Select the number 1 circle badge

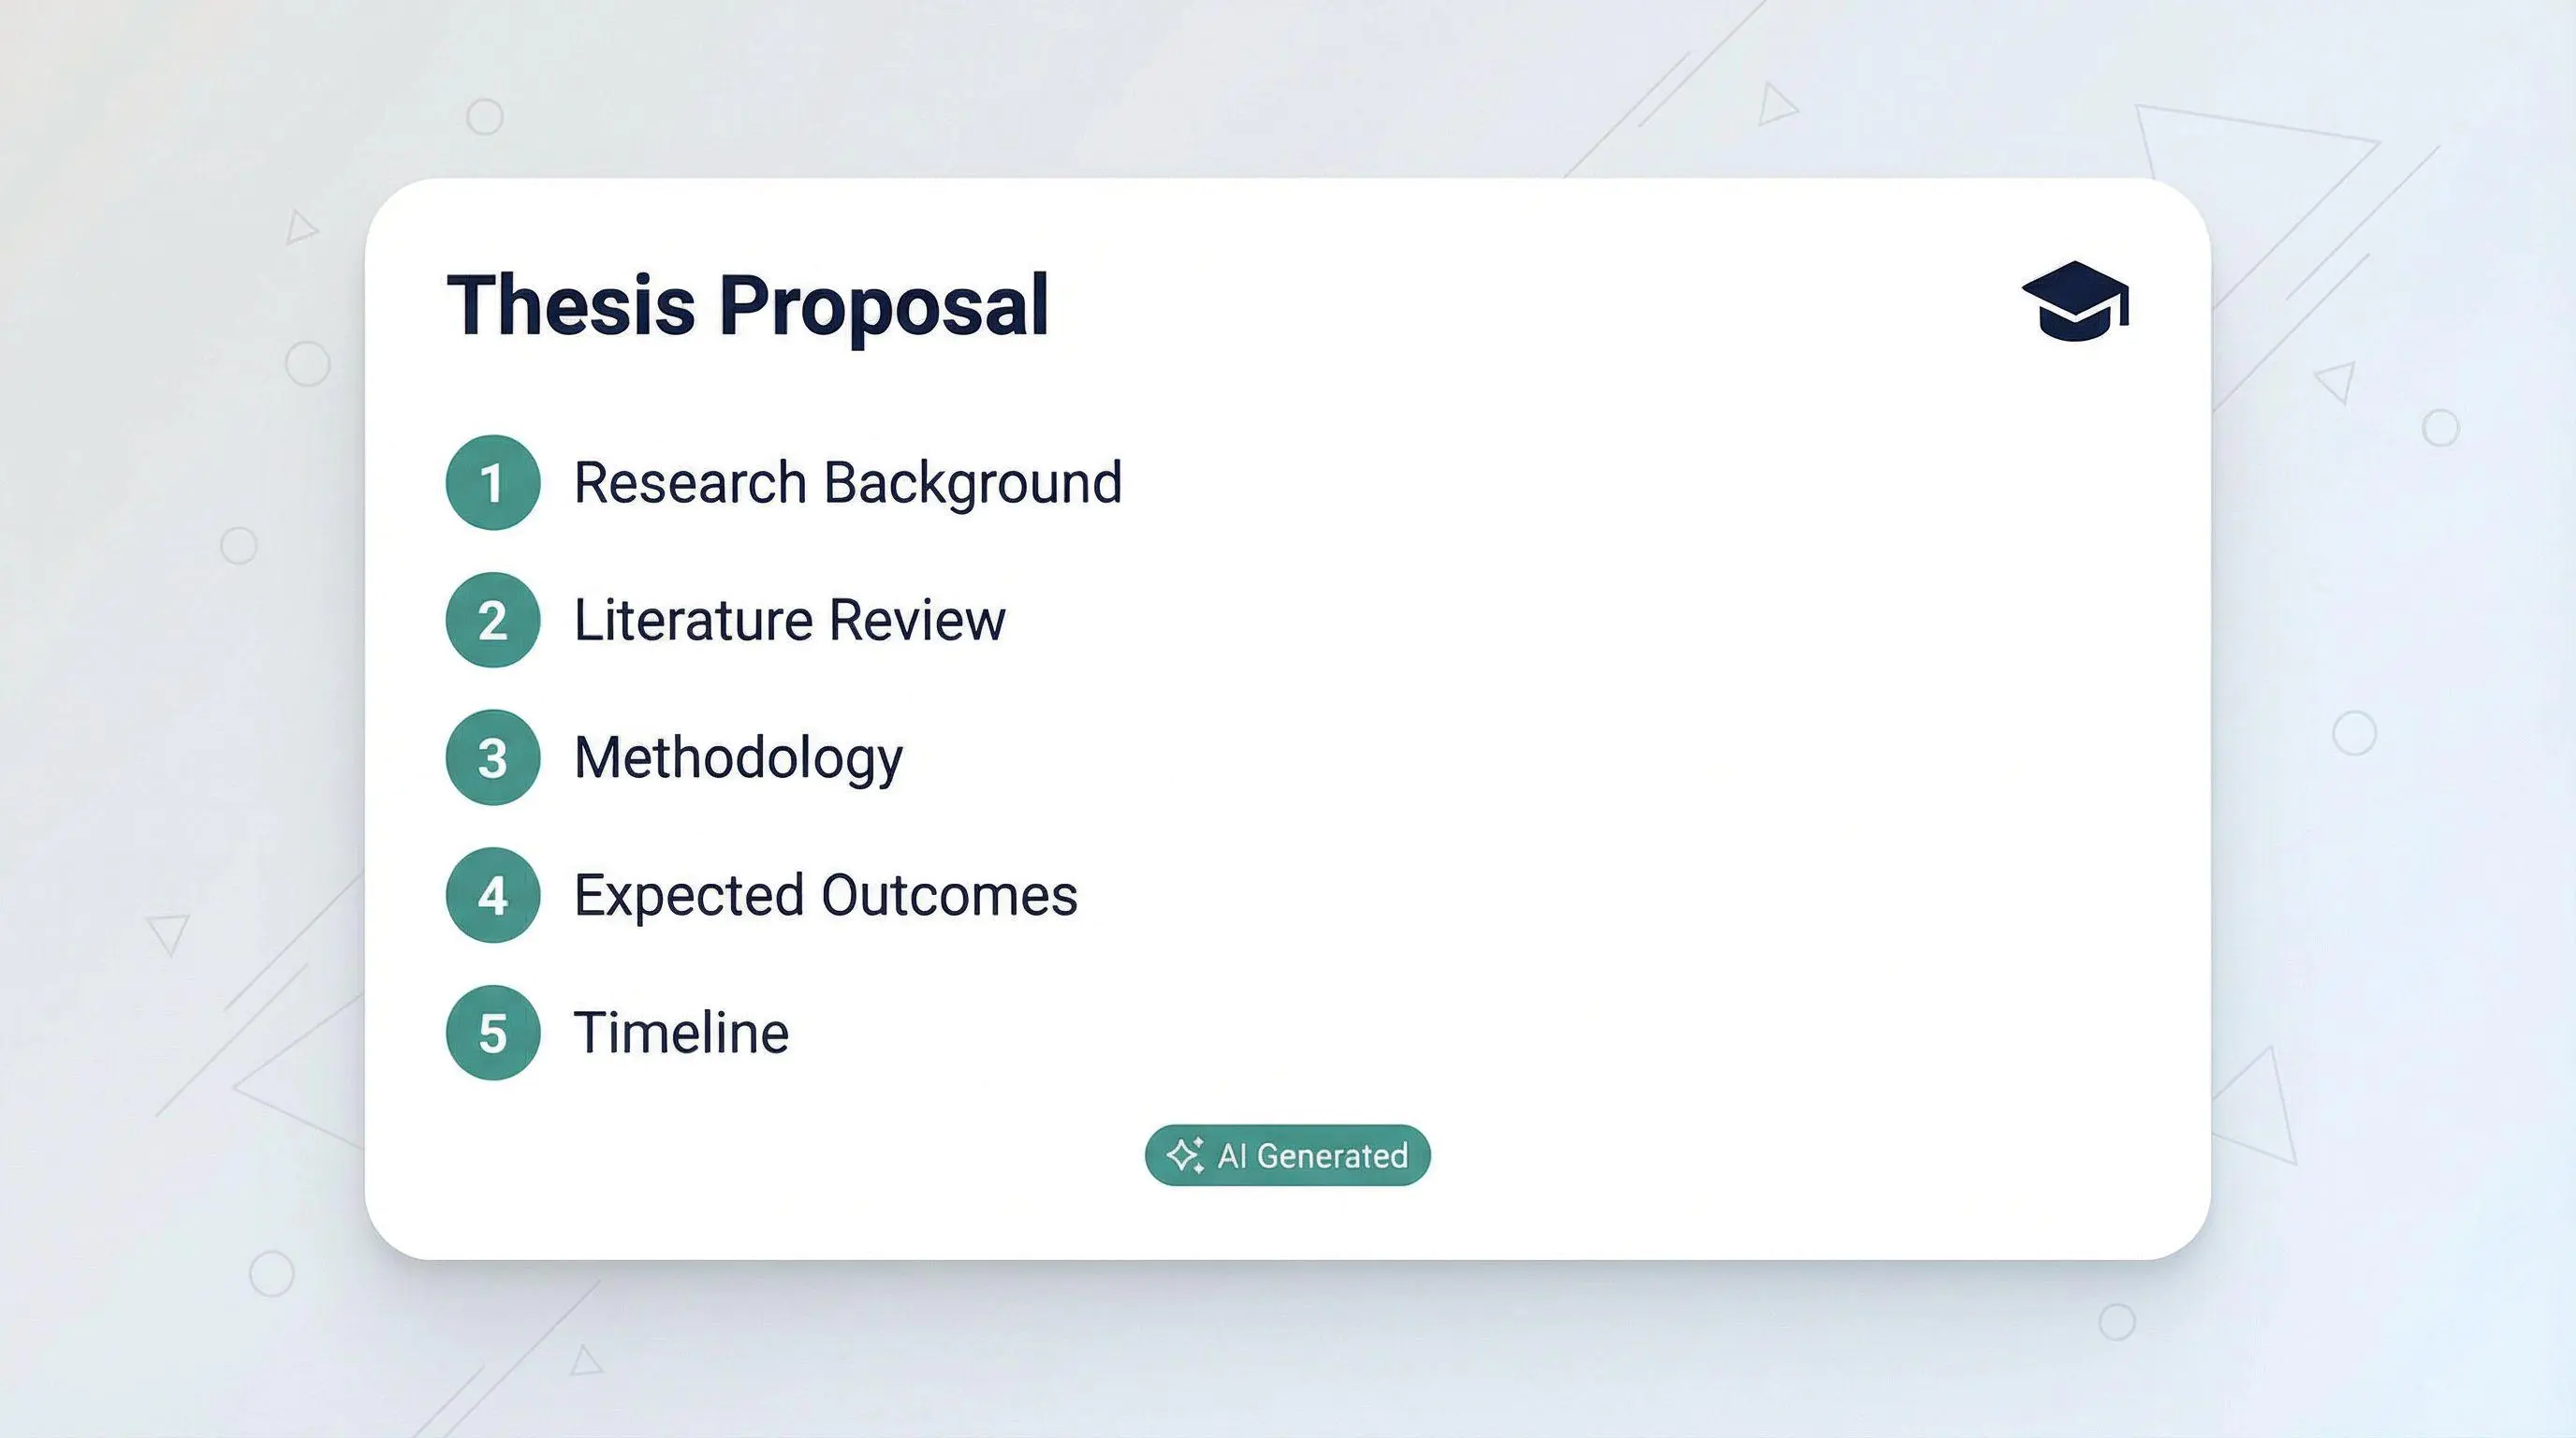pyautogui.click(x=493, y=482)
